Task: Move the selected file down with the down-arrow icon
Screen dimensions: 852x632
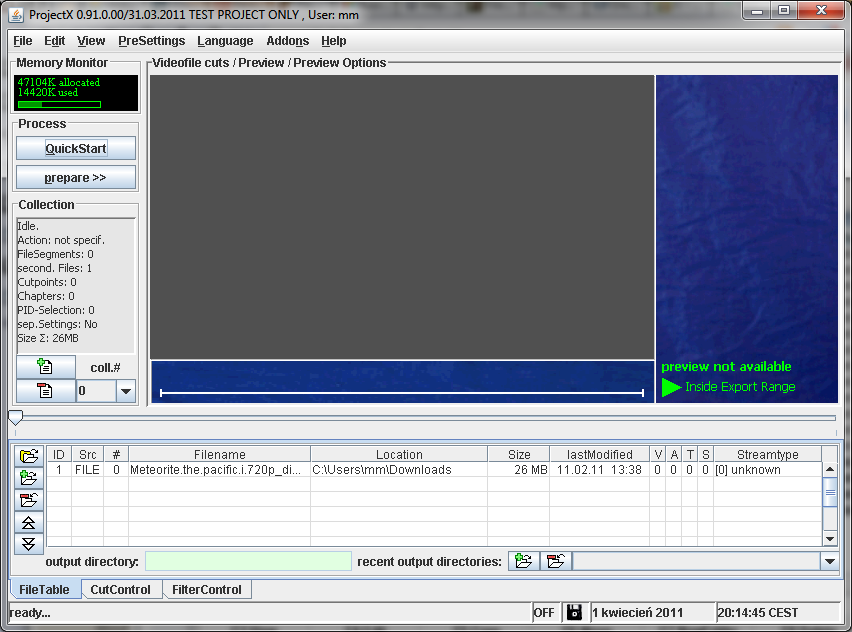Action: click(x=29, y=544)
